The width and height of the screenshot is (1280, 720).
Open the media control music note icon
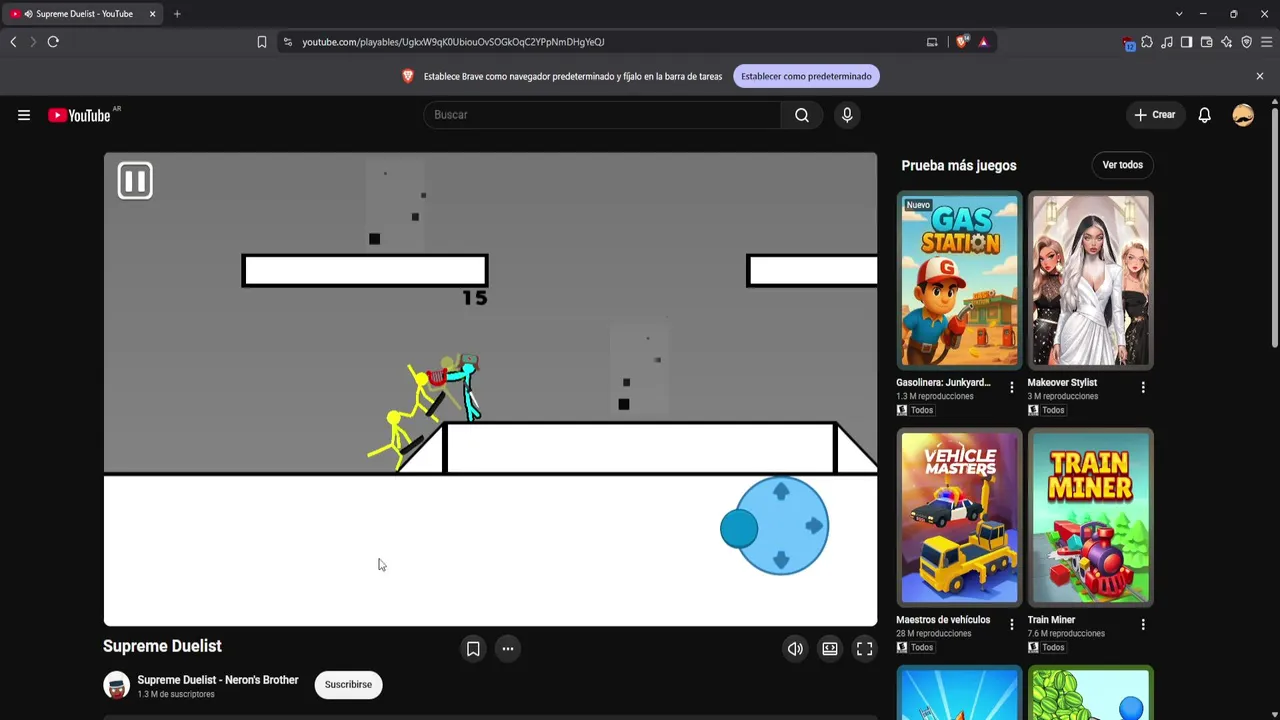[x=1167, y=42]
